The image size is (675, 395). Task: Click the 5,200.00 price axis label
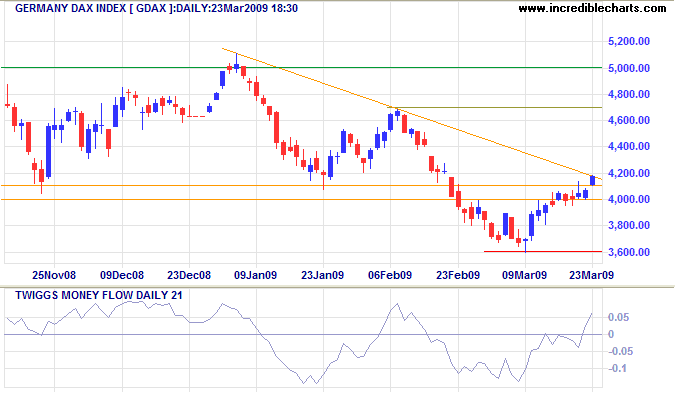point(629,42)
